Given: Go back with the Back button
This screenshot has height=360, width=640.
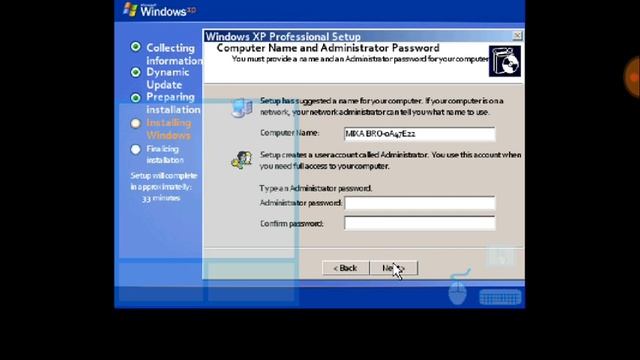Looking at the screenshot, I should pos(345,268).
